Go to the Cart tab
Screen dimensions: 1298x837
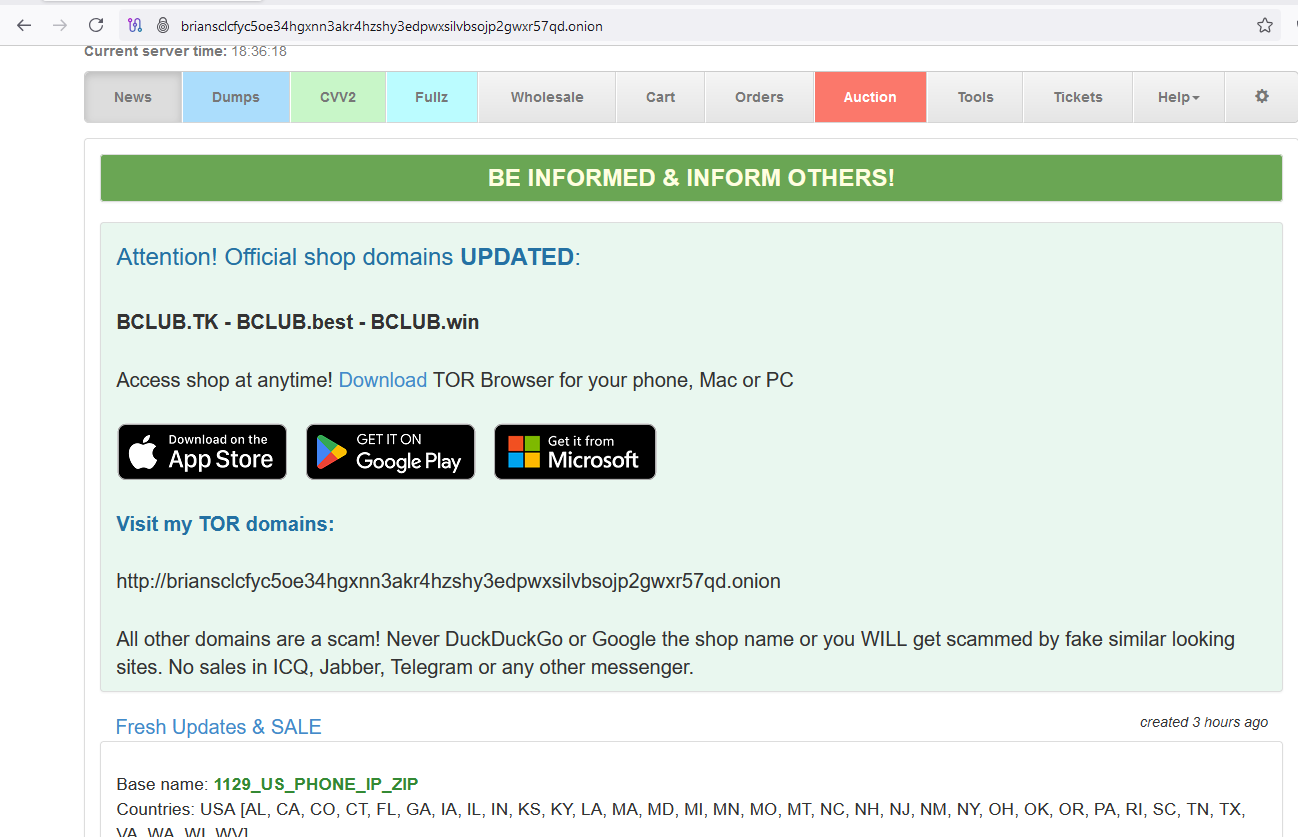[660, 97]
